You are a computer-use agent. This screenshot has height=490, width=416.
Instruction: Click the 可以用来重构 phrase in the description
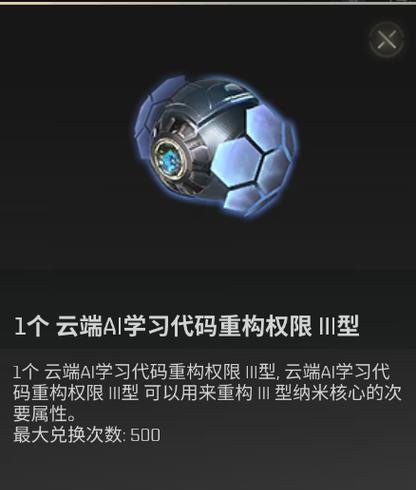coord(198,393)
